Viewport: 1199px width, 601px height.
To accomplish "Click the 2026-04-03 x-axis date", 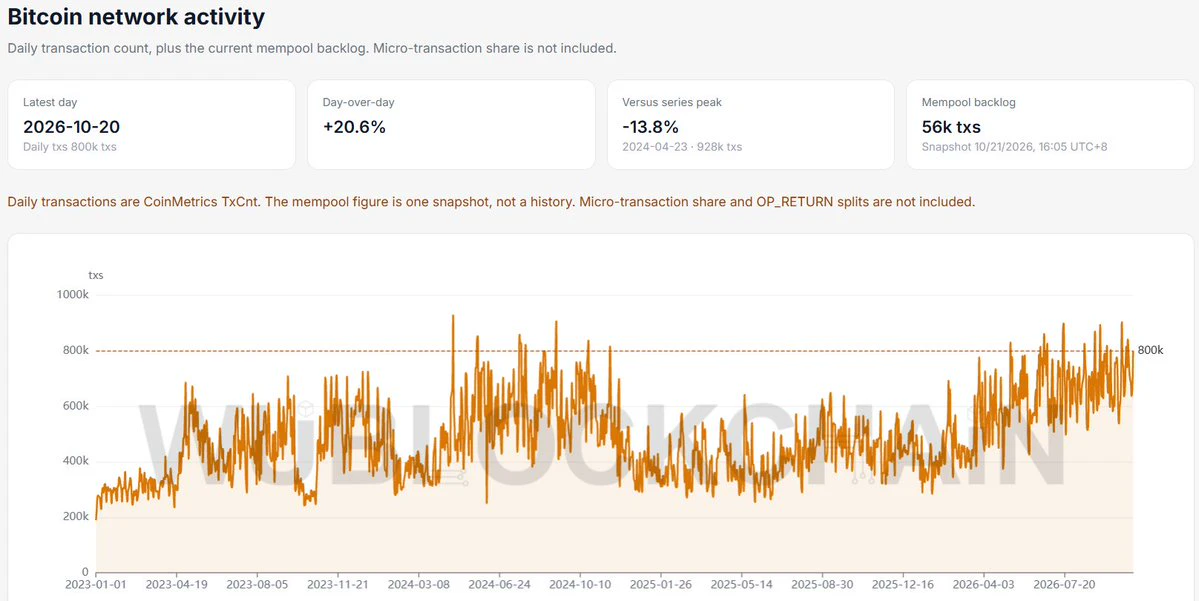I will 983,585.
